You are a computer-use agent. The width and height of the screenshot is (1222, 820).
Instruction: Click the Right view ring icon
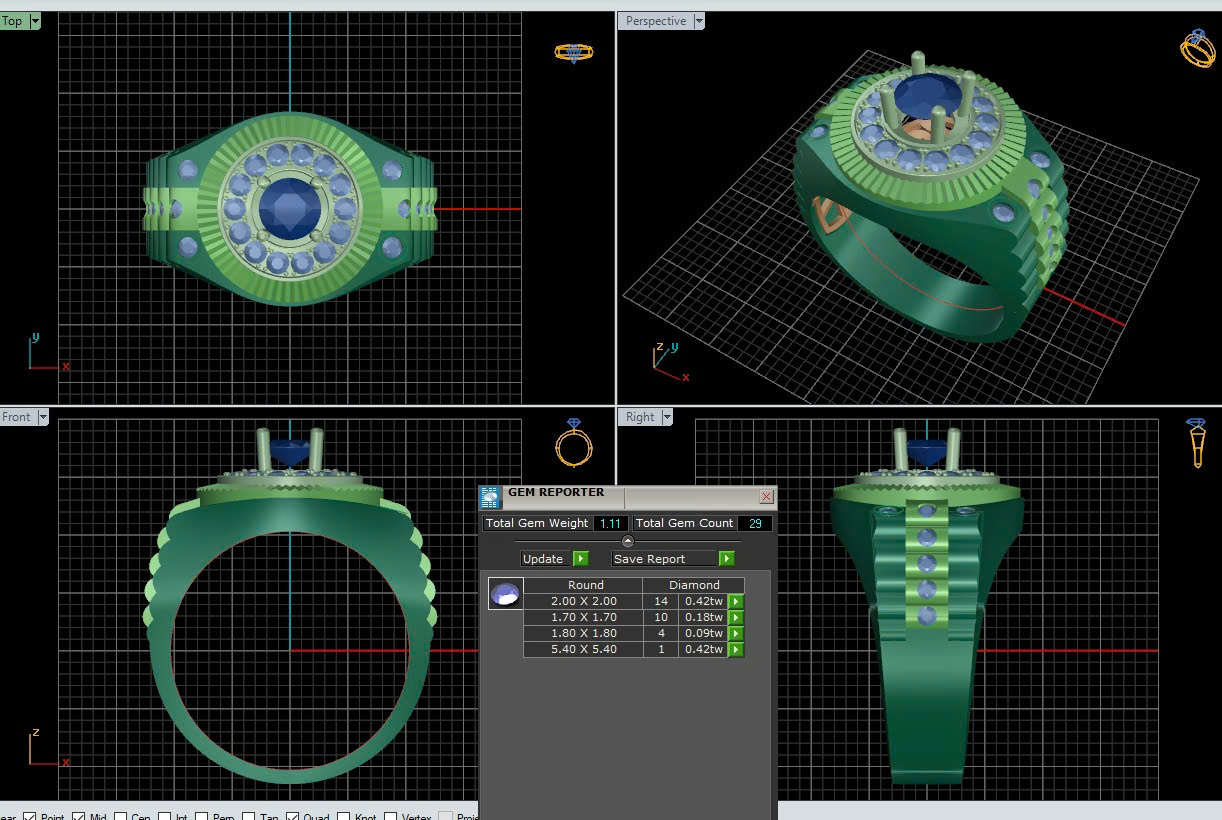pos(1196,443)
